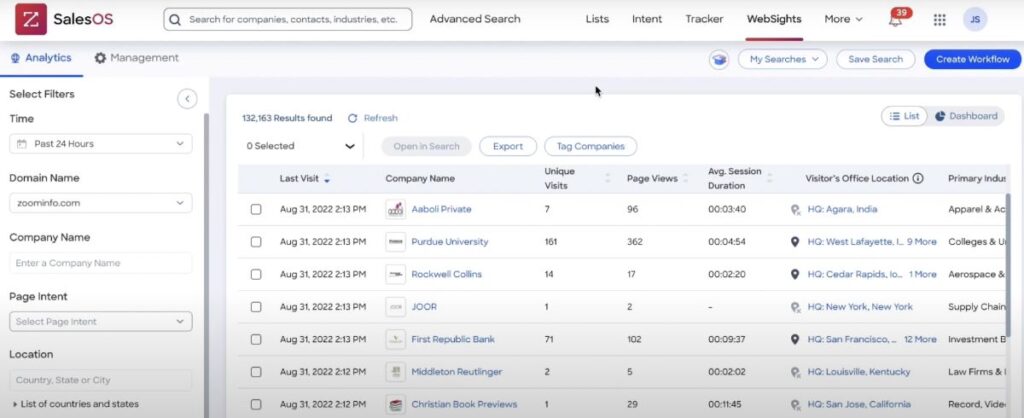Screen dimensions: 1024x418
Task: Click the Purdue University company logo
Action: 395,242
